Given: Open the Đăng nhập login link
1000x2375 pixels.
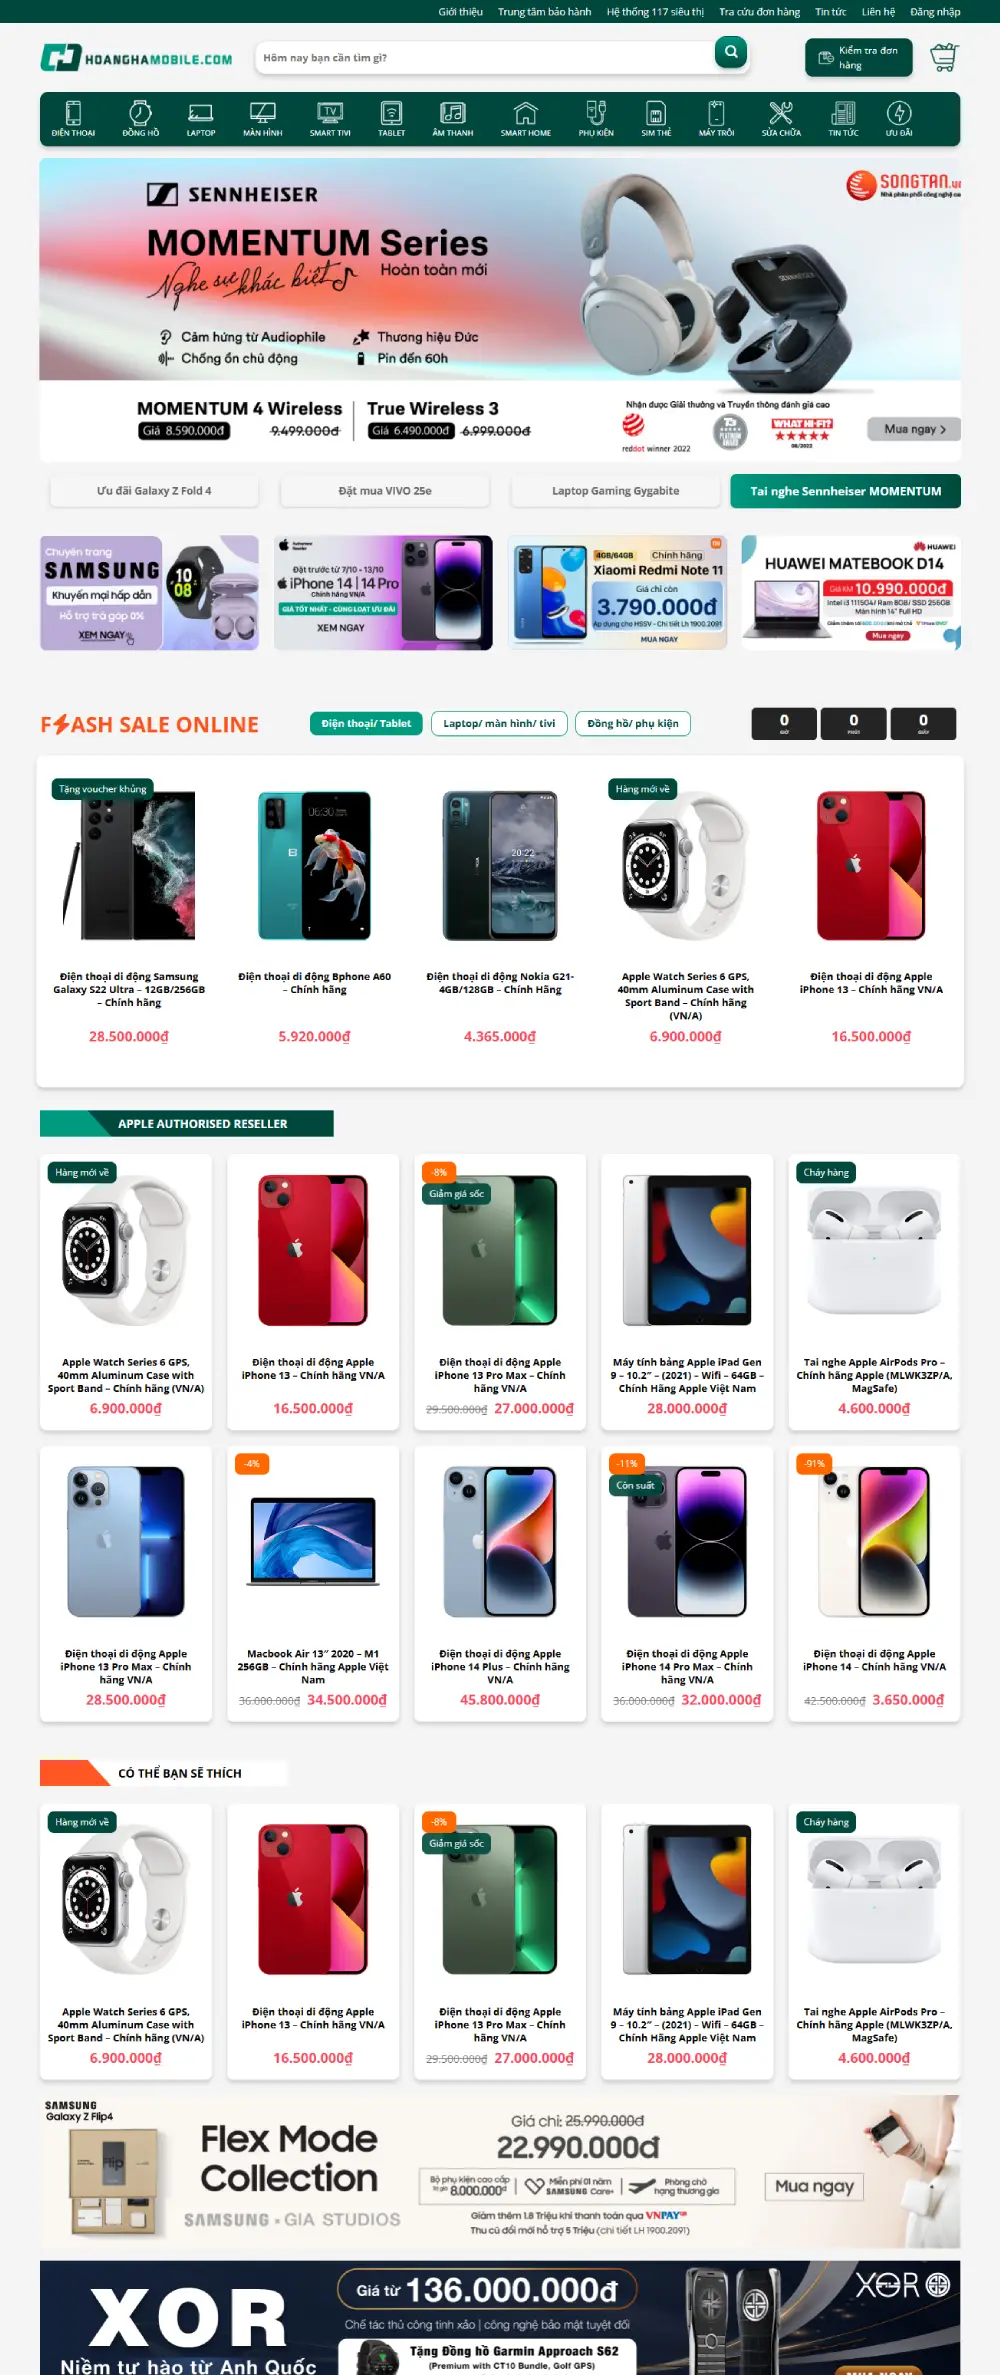Looking at the screenshot, I should click(x=935, y=12).
